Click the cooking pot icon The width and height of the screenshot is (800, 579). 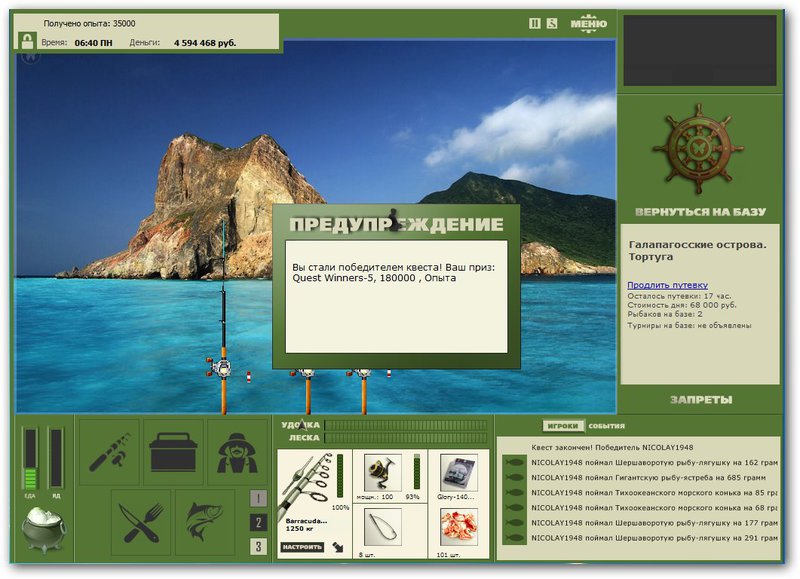point(44,530)
